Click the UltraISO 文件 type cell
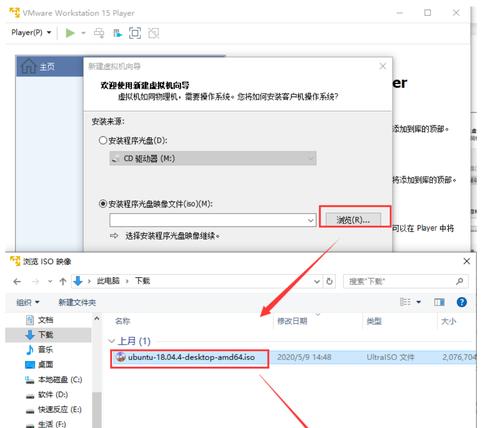This screenshot has height=428, width=500. tap(390, 357)
